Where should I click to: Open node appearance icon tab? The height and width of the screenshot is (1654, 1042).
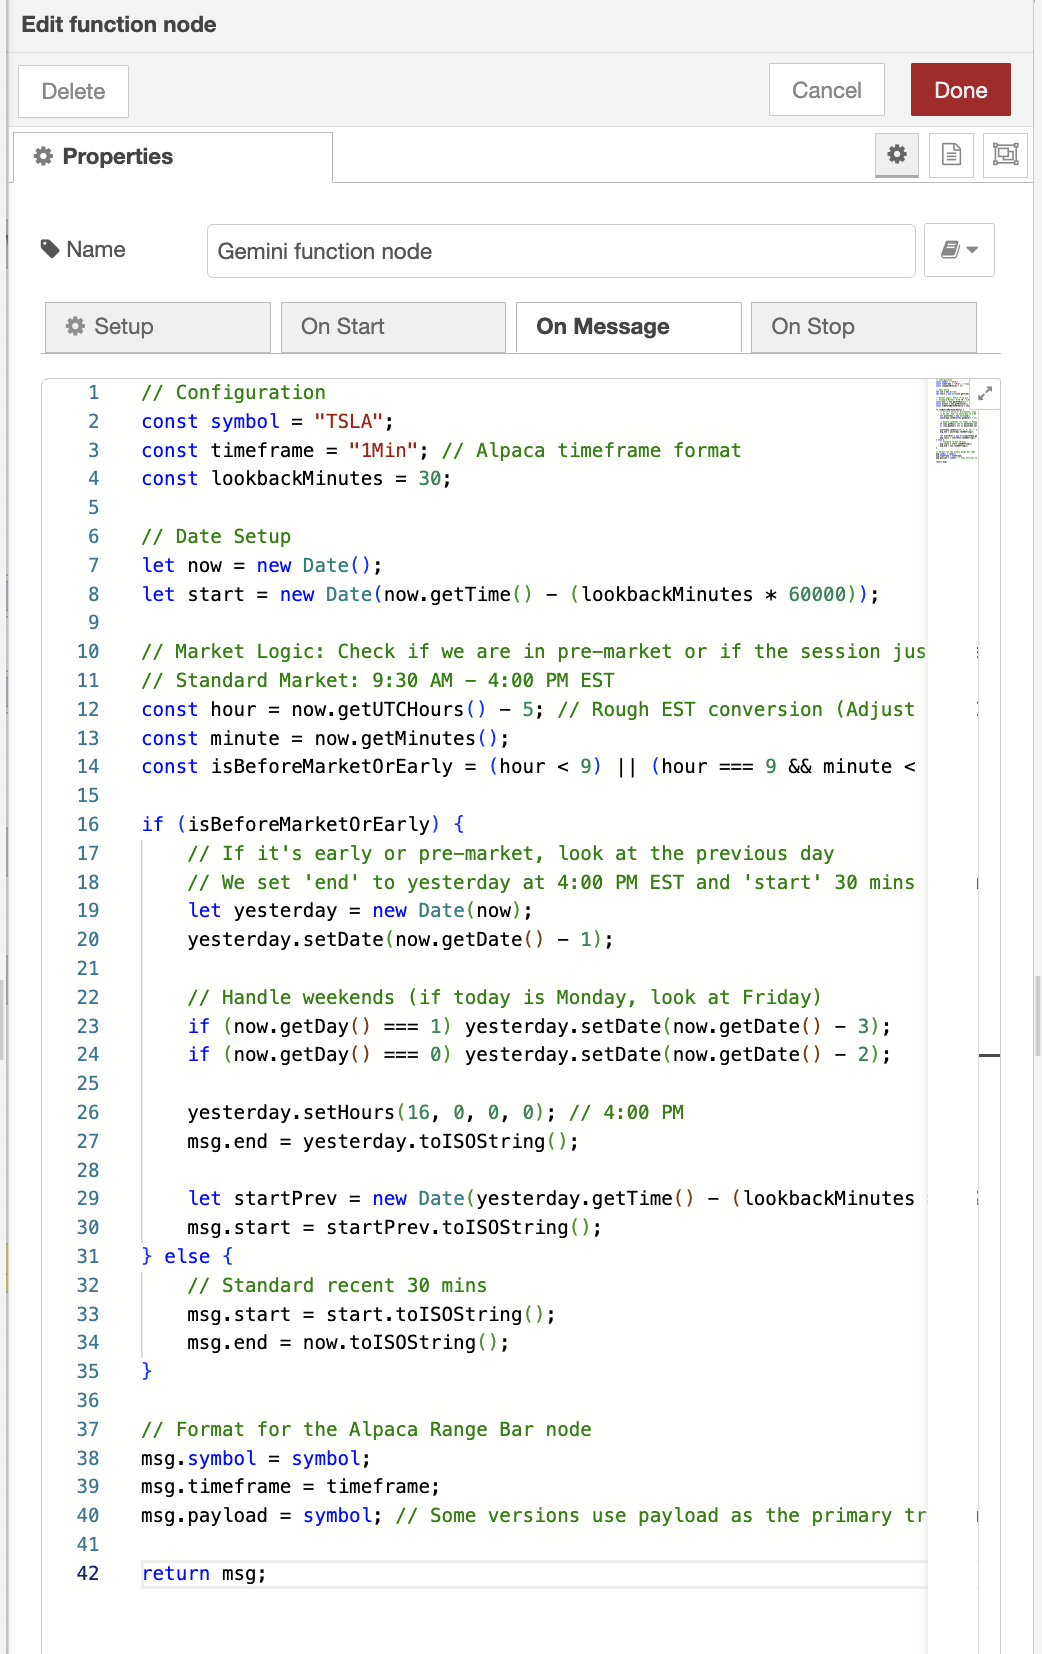[x=1005, y=154]
